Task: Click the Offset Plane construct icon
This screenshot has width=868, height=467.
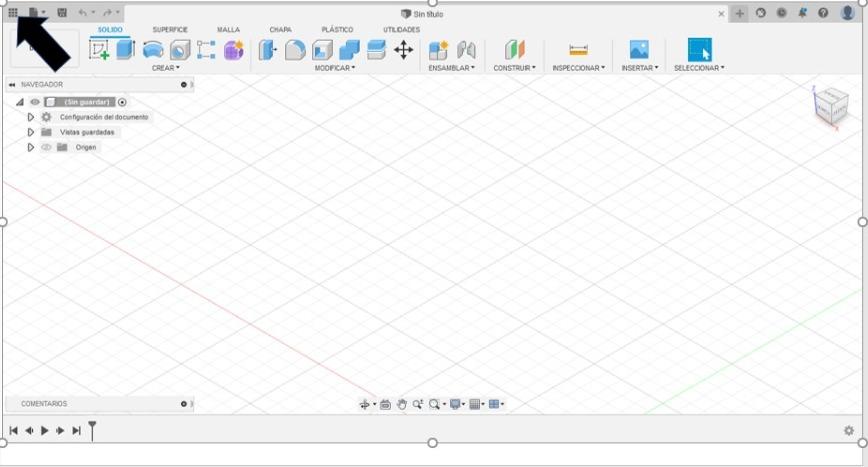Action: 514,50
